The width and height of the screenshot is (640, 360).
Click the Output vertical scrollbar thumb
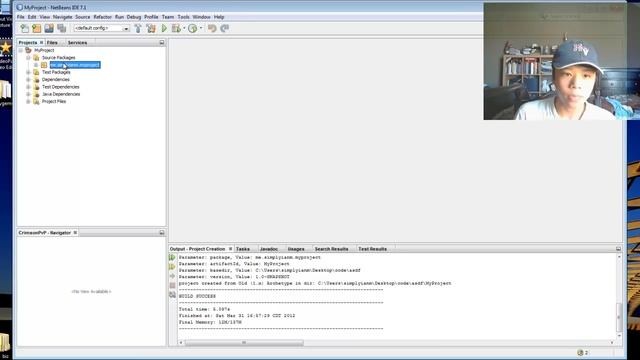click(619, 317)
